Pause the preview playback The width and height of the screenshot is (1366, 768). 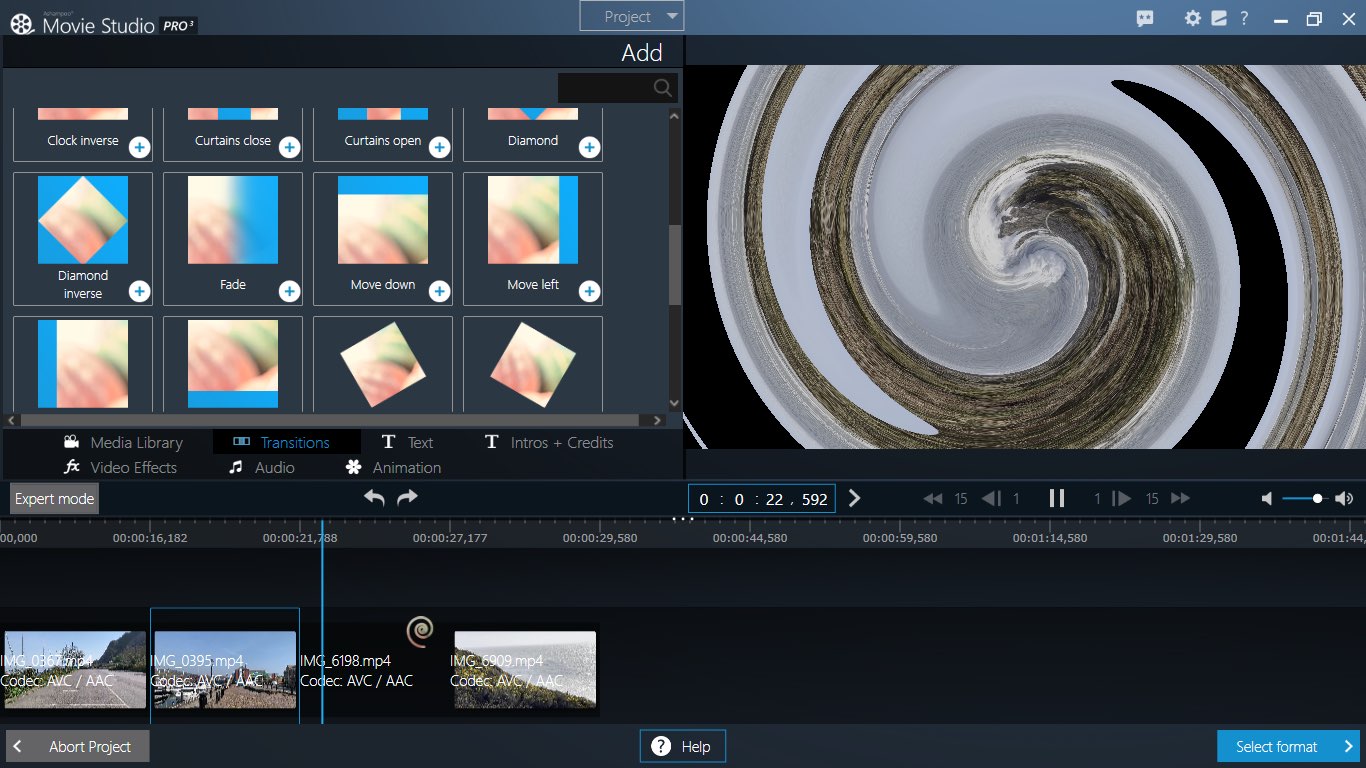pyautogui.click(x=1057, y=497)
